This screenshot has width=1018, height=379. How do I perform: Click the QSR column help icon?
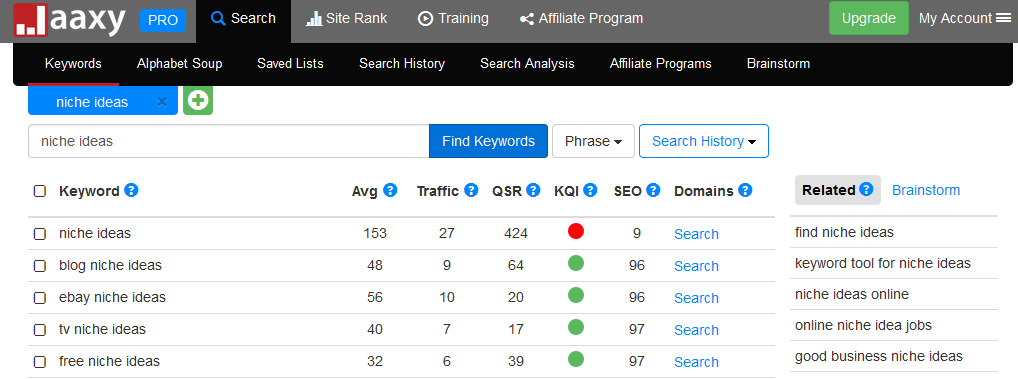click(x=534, y=191)
